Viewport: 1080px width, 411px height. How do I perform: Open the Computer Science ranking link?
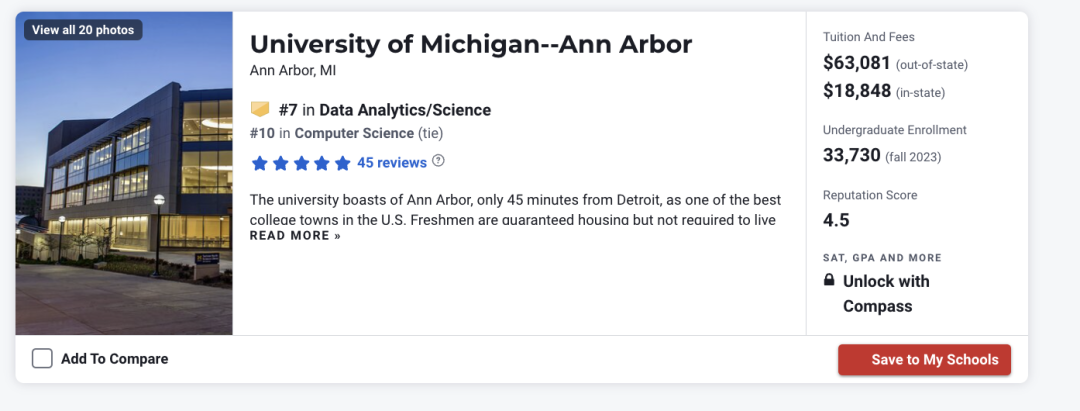click(x=354, y=133)
